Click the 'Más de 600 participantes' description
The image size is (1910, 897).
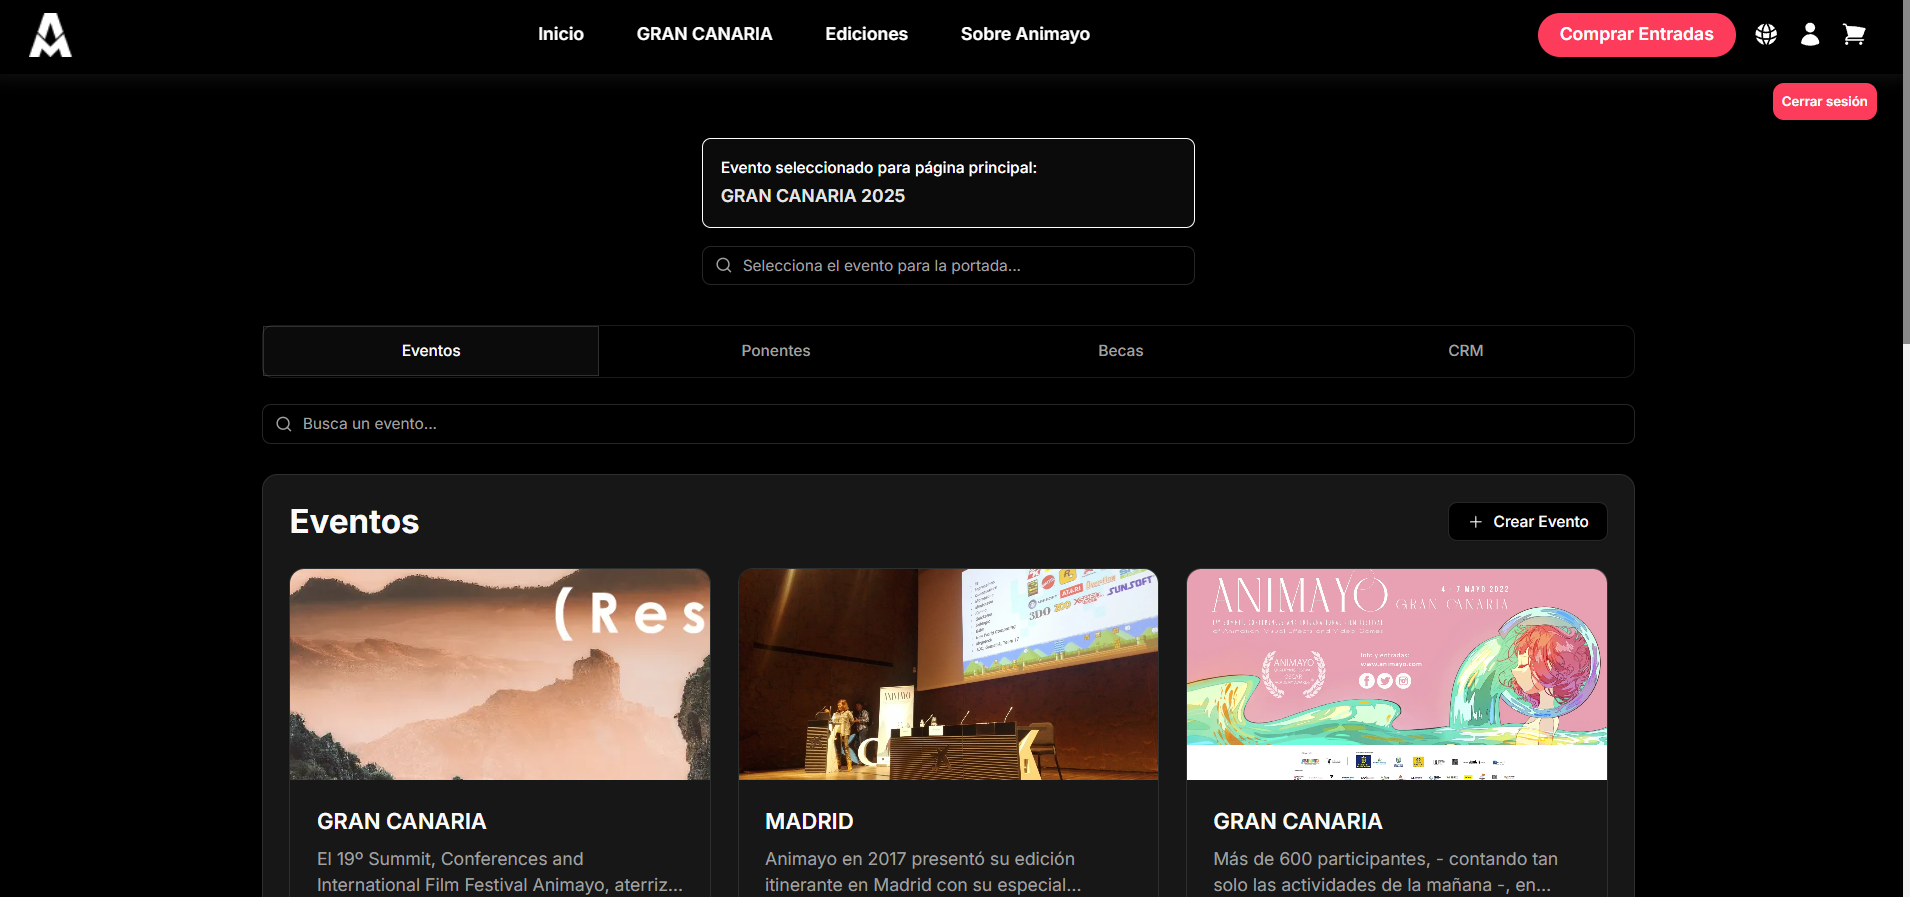tap(1385, 872)
